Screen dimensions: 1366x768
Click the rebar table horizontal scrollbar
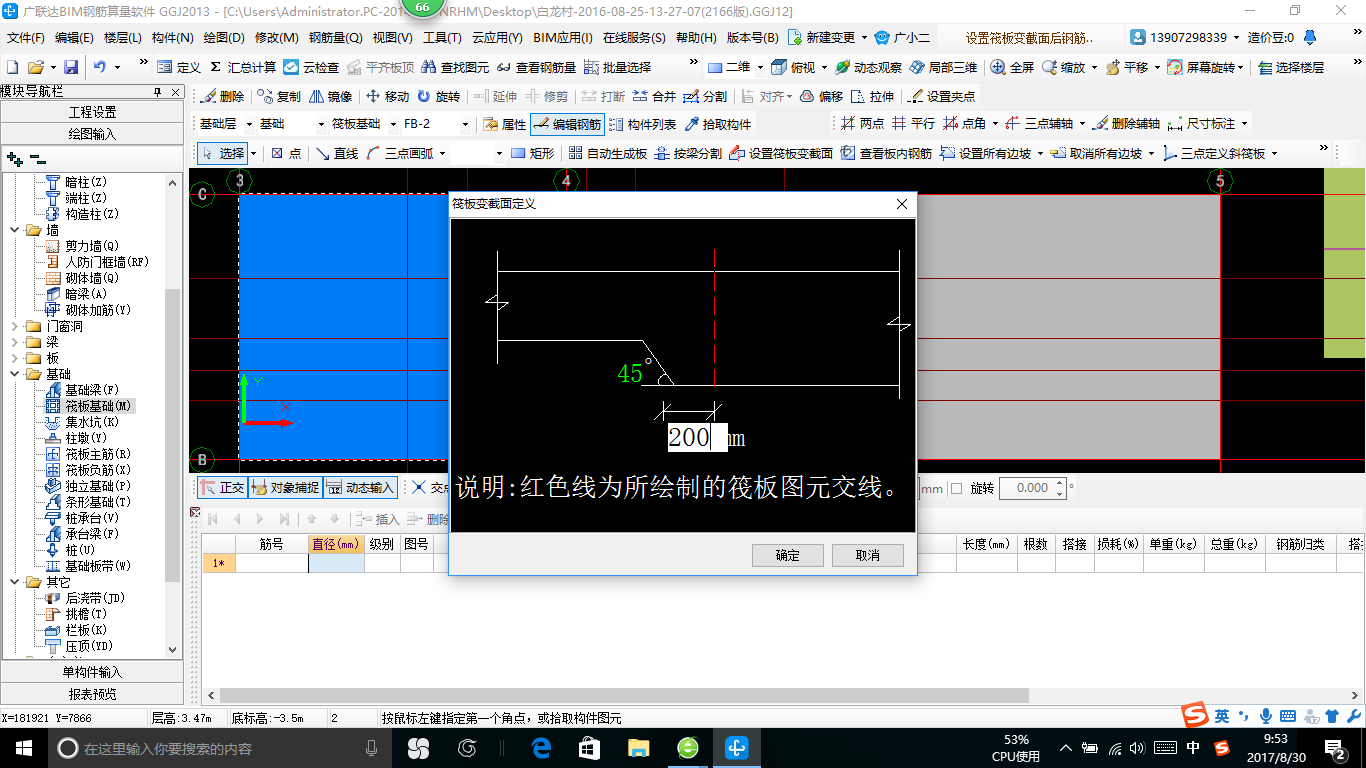tap(625, 696)
